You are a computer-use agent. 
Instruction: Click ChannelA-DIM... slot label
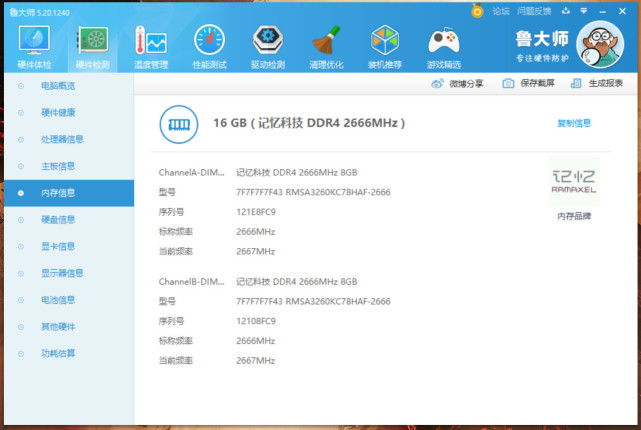(191, 172)
